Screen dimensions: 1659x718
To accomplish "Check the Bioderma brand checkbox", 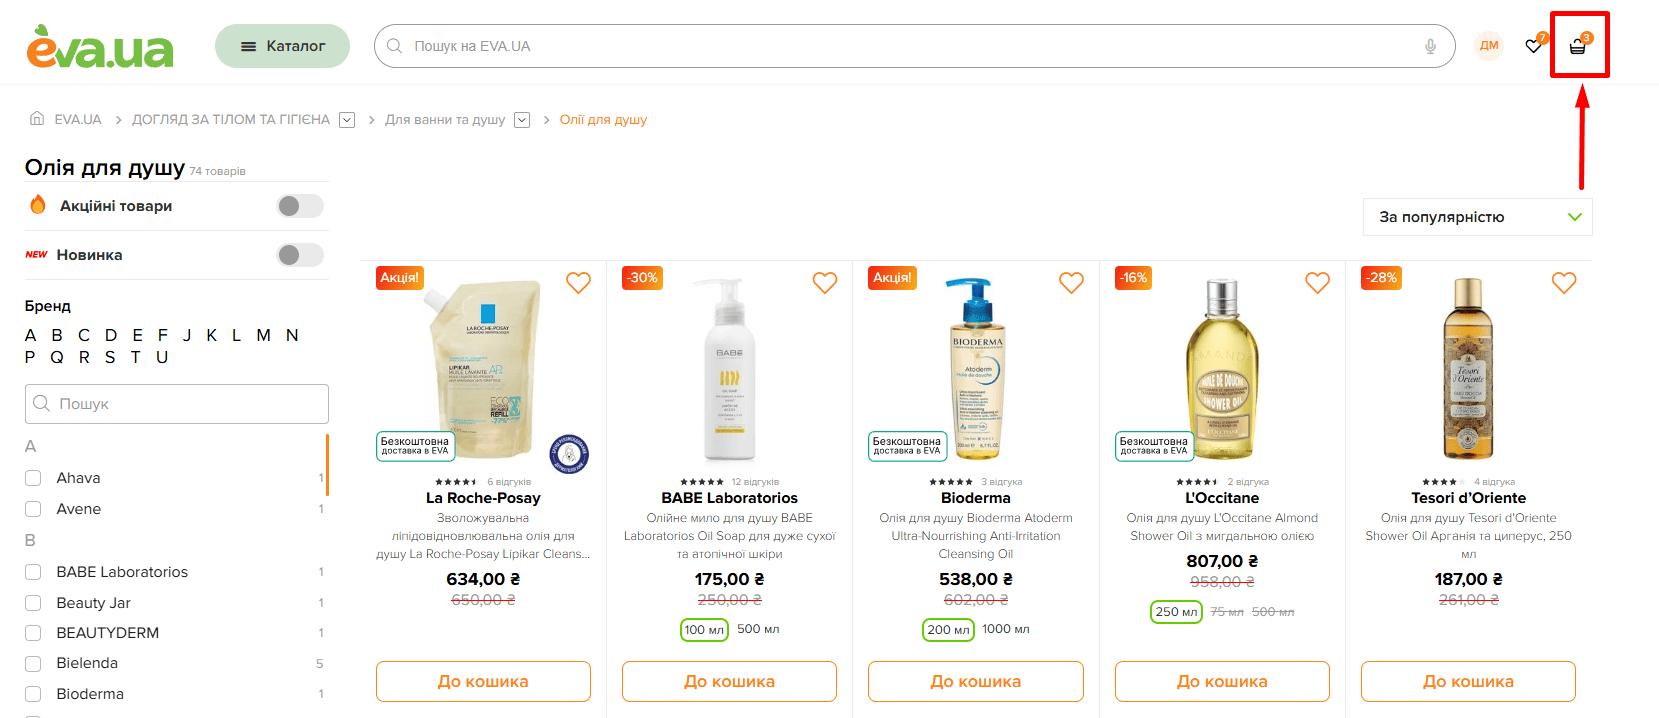I will point(33,694).
